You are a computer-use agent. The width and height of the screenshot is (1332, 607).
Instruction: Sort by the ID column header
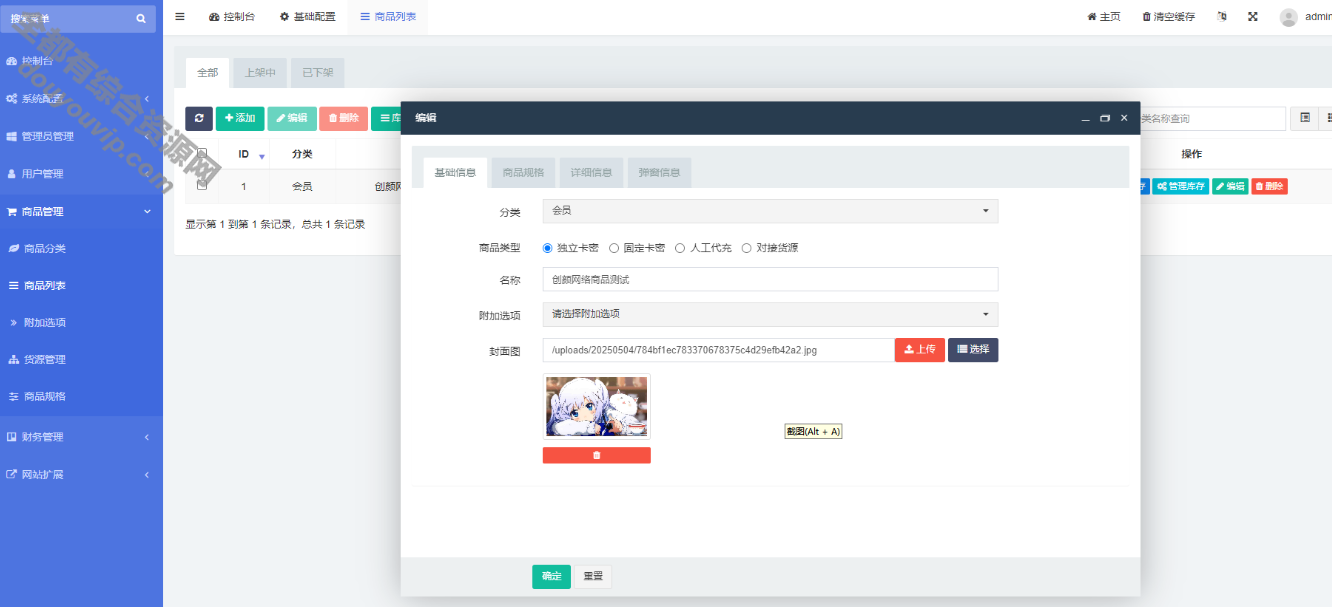click(x=244, y=154)
